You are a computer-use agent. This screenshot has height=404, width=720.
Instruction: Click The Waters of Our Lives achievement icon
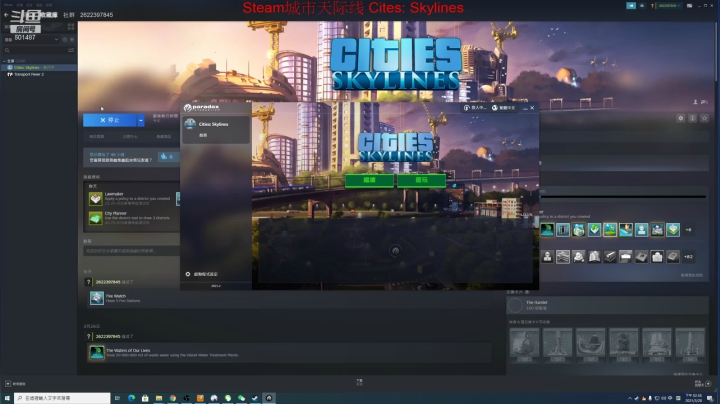click(96, 352)
